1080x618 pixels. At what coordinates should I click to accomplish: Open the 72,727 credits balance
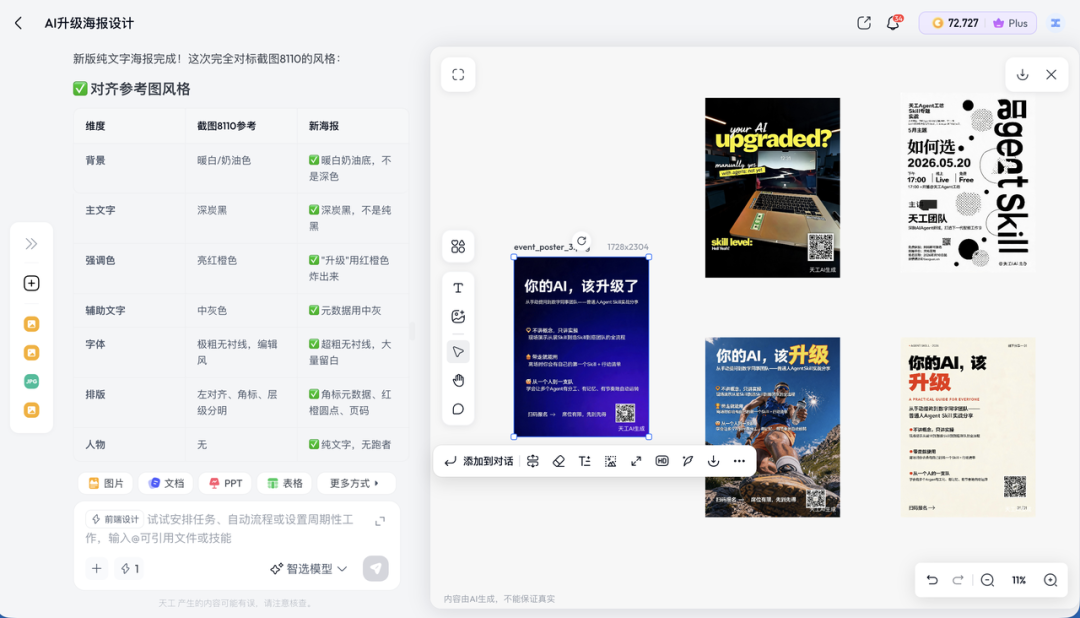coord(955,23)
